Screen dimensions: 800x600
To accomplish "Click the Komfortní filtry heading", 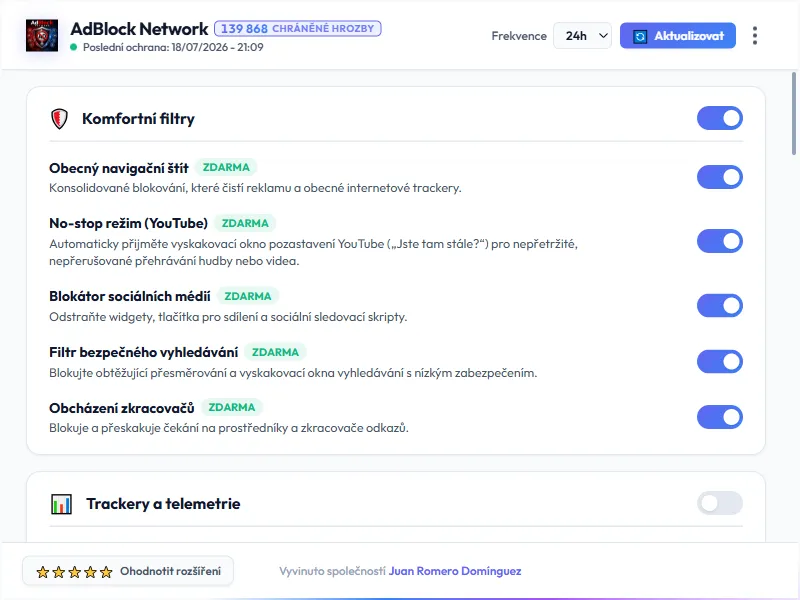I will tap(138, 119).
